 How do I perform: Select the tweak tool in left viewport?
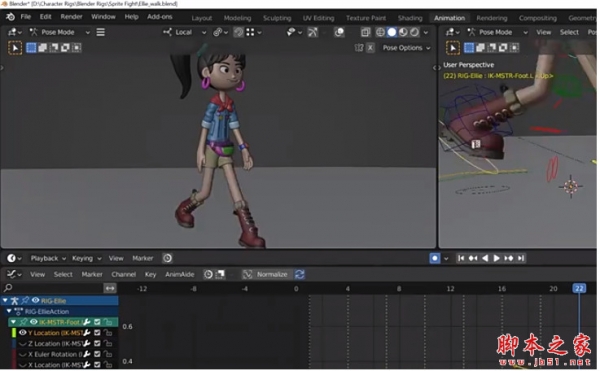click(15, 48)
